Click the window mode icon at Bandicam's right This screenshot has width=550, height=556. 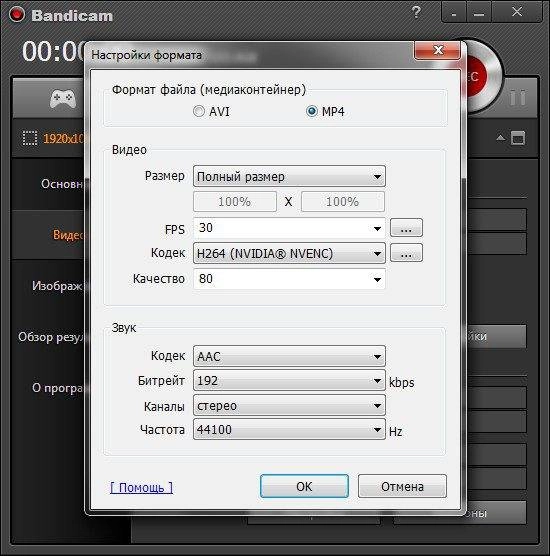pyautogui.click(x=518, y=138)
